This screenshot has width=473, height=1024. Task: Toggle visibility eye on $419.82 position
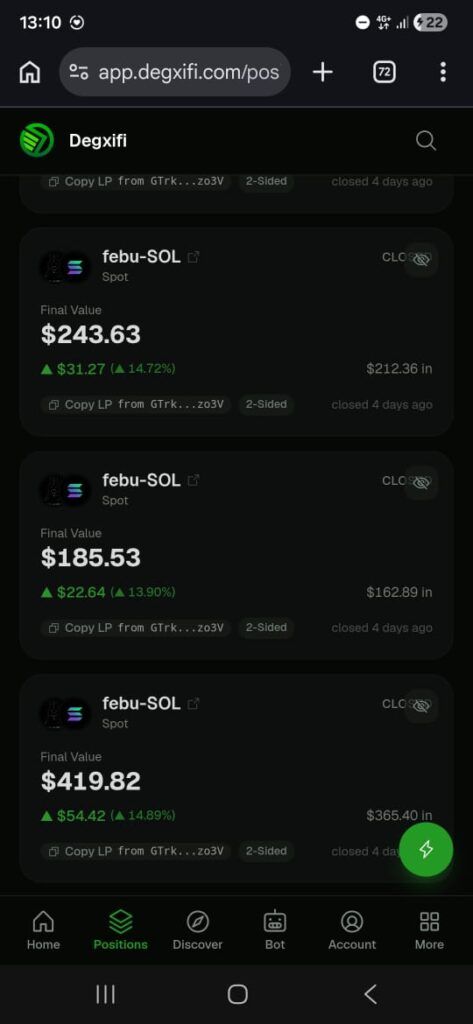421,707
